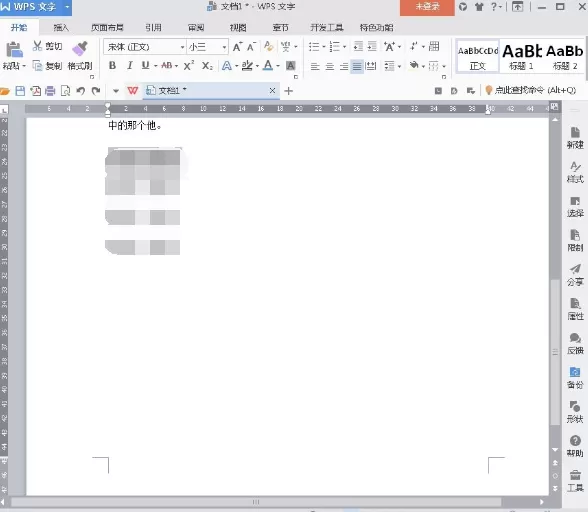This screenshot has height=512, width=588.
Task: Open the numbered list dropdown arrow
Action: click(344, 47)
